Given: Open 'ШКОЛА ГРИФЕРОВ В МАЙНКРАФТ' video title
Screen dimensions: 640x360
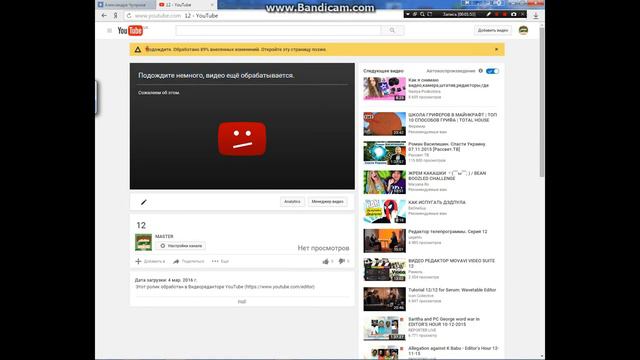Looking at the screenshot, I should point(452,118).
